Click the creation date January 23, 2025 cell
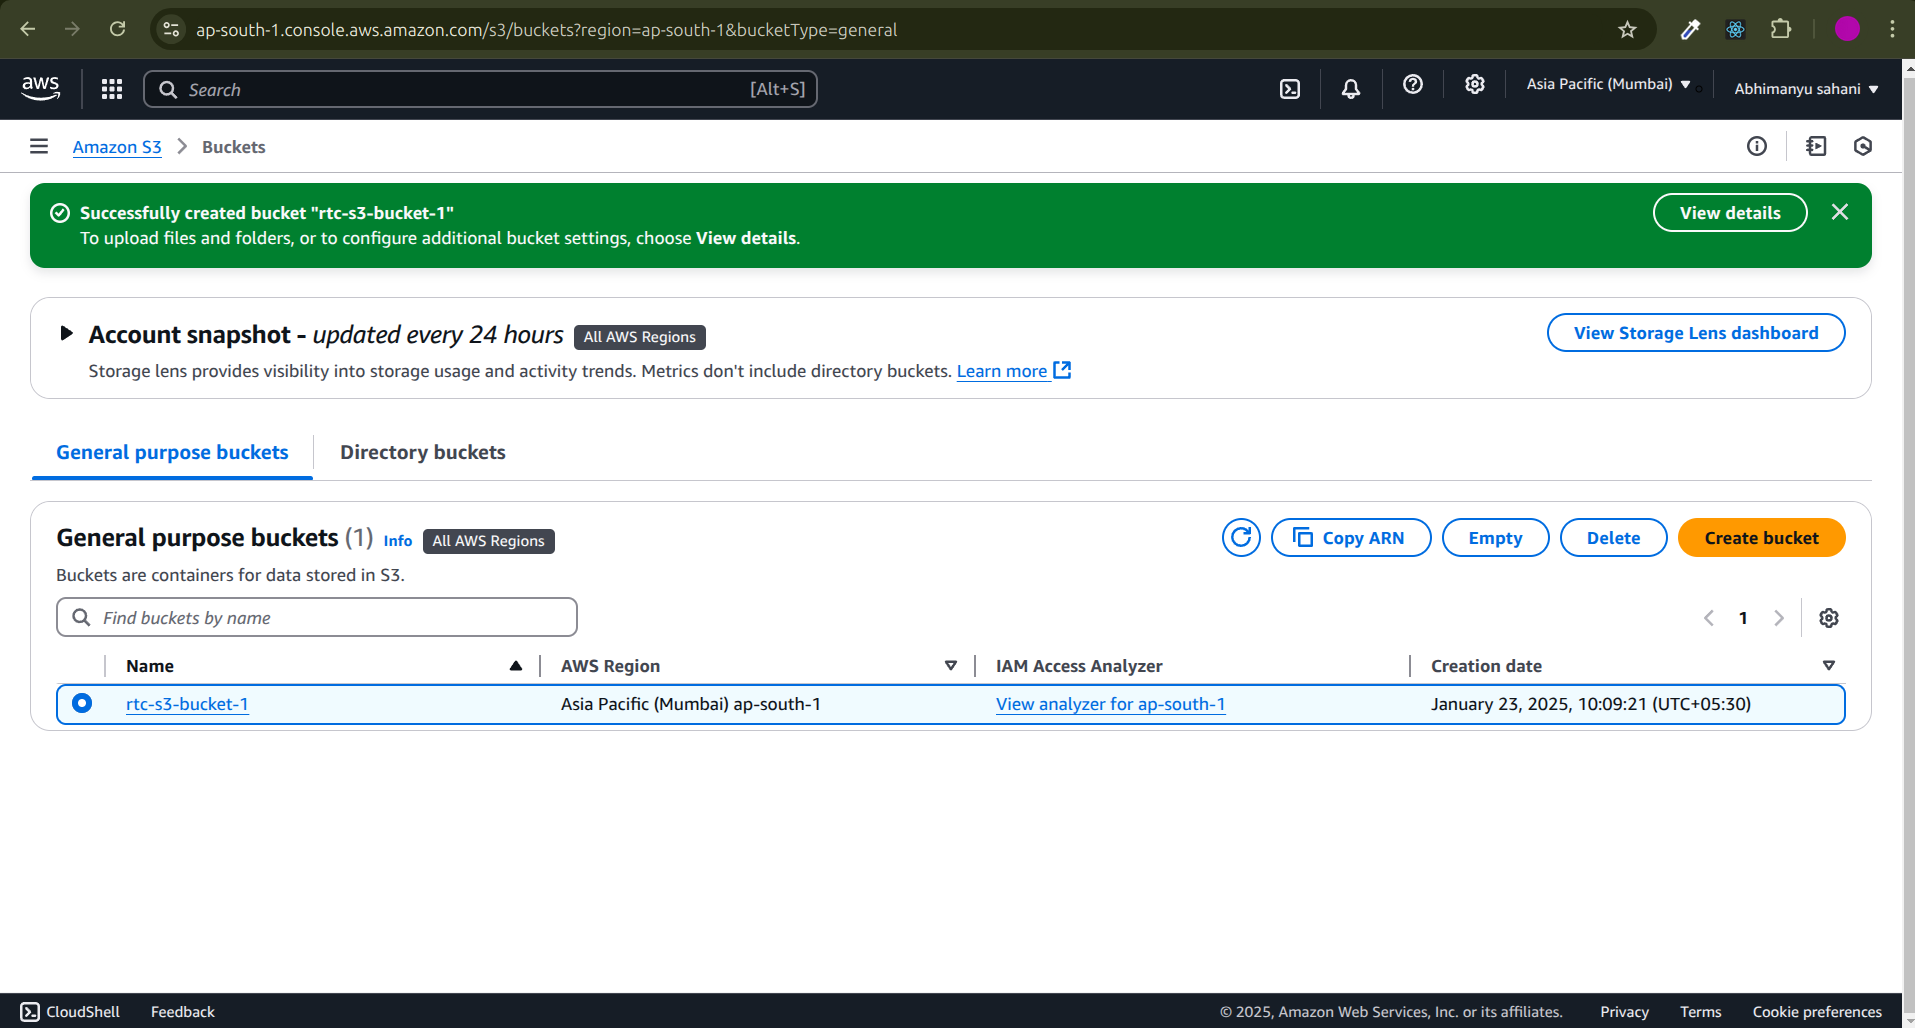 pyautogui.click(x=1590, y=704)
